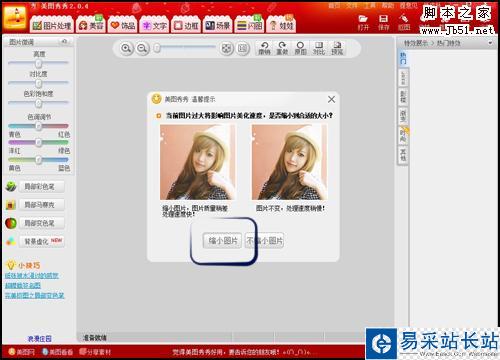The width and height of the screenshot is (500, 360).
Task: Adjust the 对比度 slider handle
Action: tap(39, 83)
